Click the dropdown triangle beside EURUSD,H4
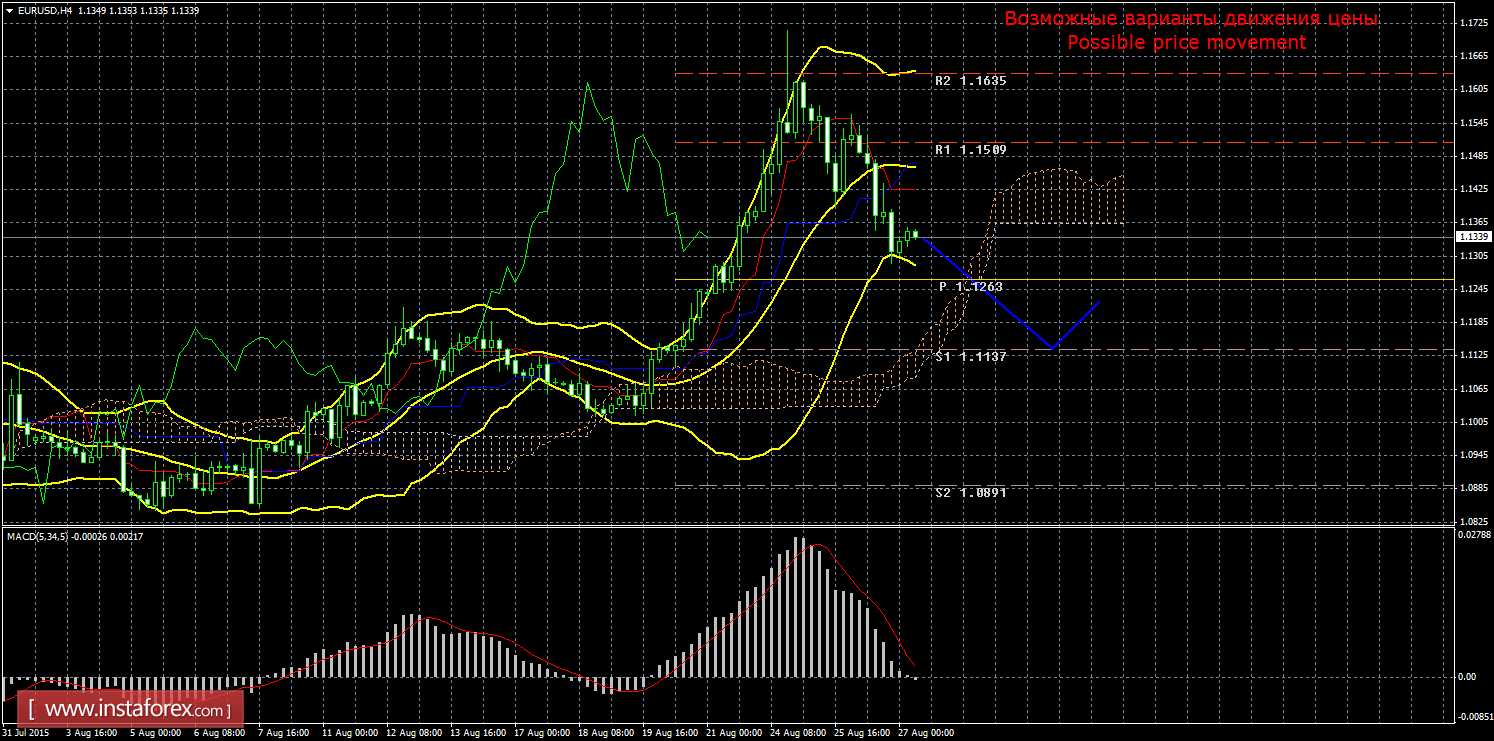 click(9, 10)
